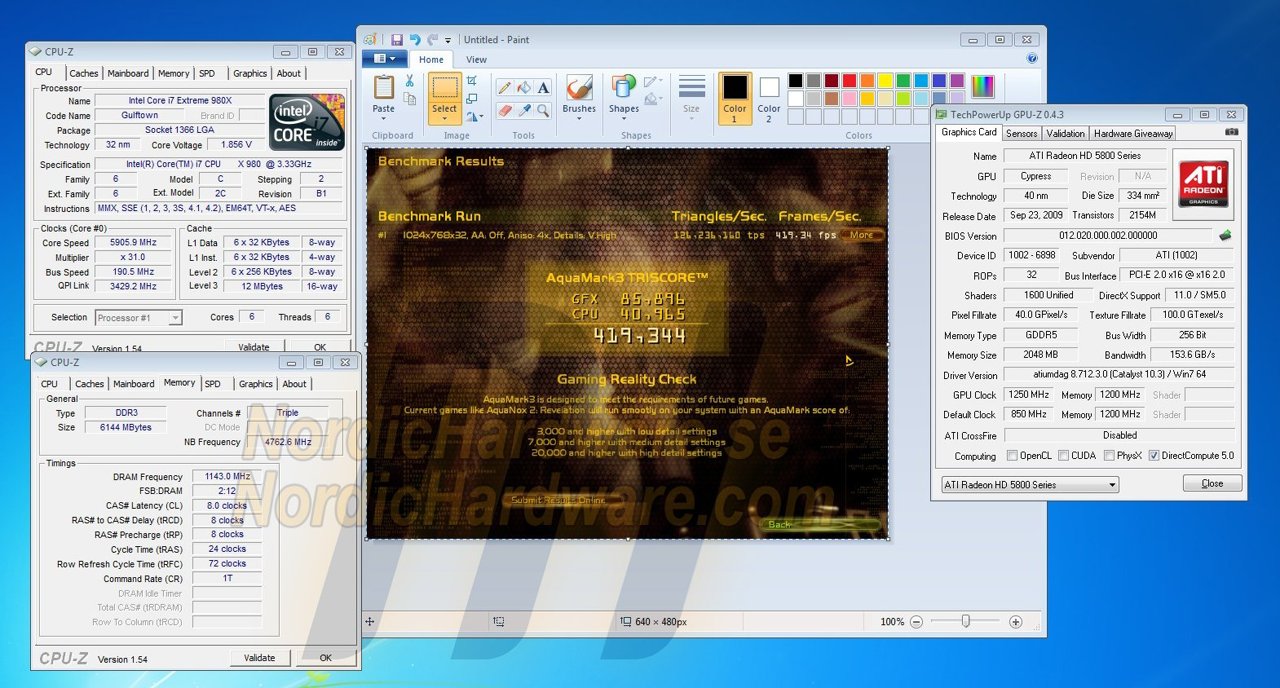Click the ATI Radeon logo in GPU-Z
Image resolution: width=1280 pixels, height=688 pixels.
coord(1204,183)
